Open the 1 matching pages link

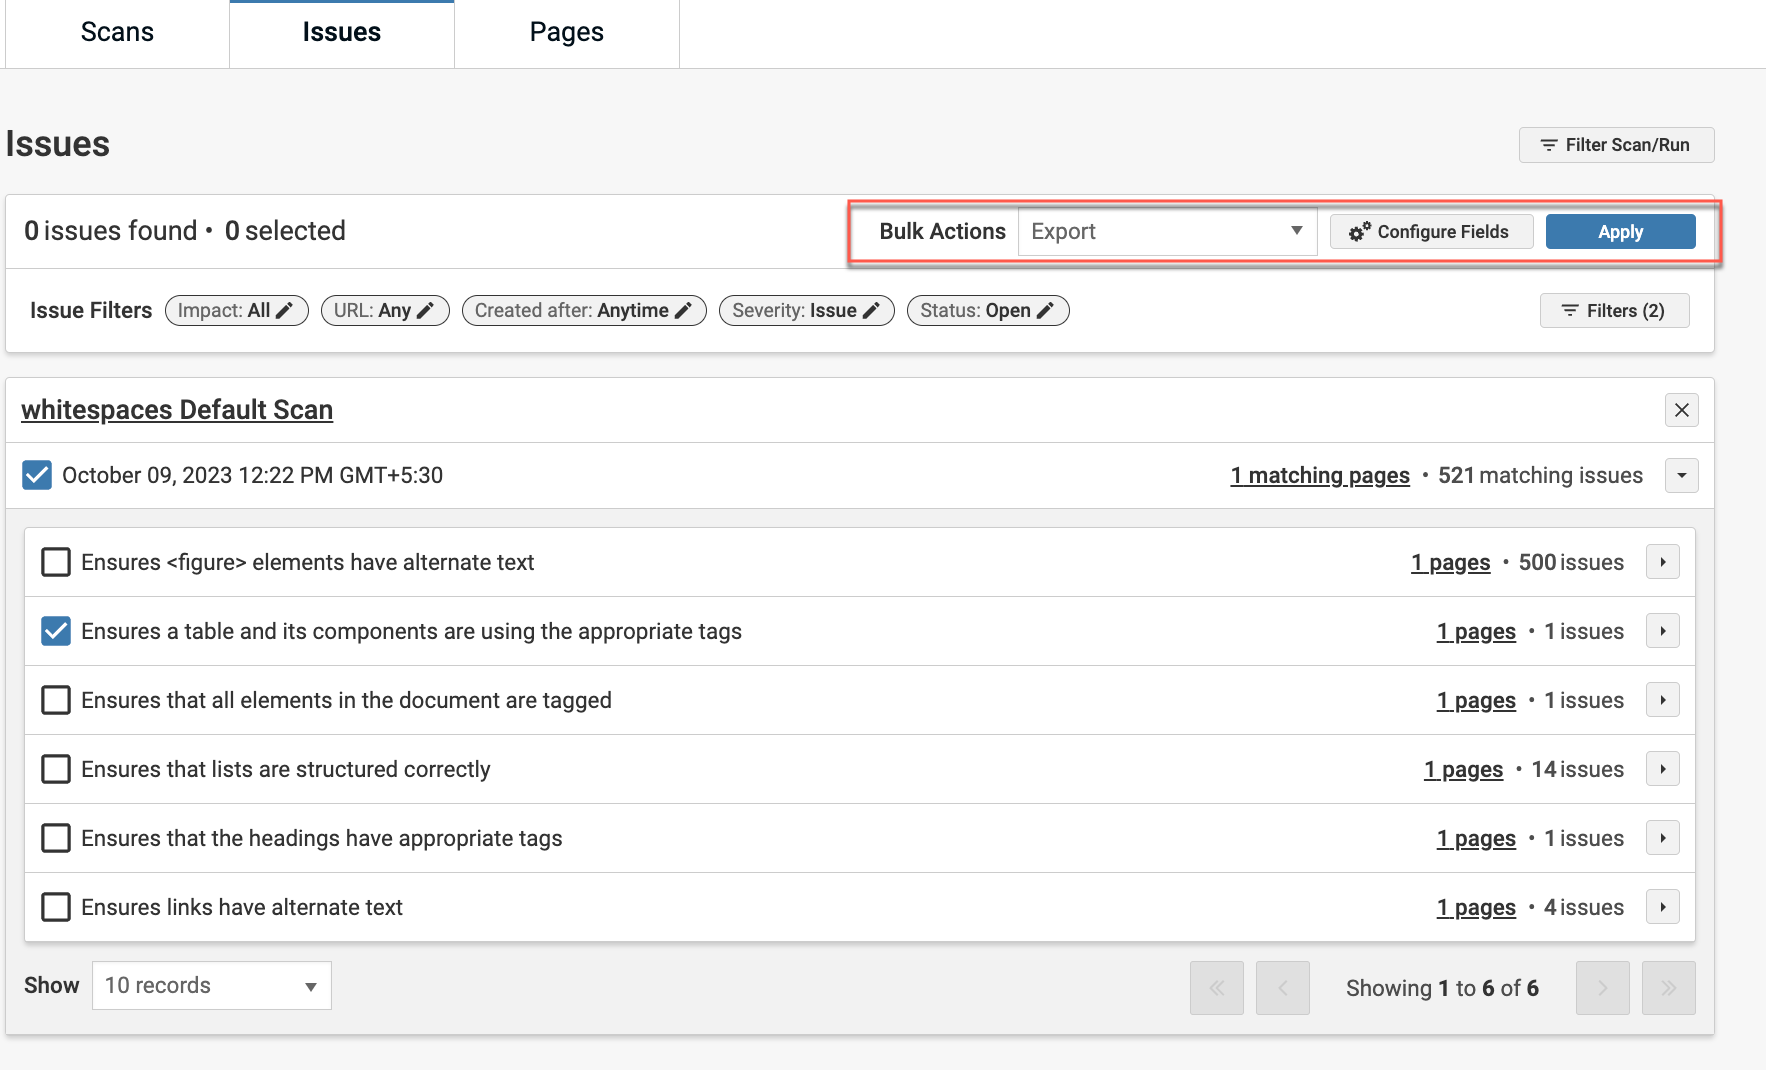click(x=1319, y=476)
